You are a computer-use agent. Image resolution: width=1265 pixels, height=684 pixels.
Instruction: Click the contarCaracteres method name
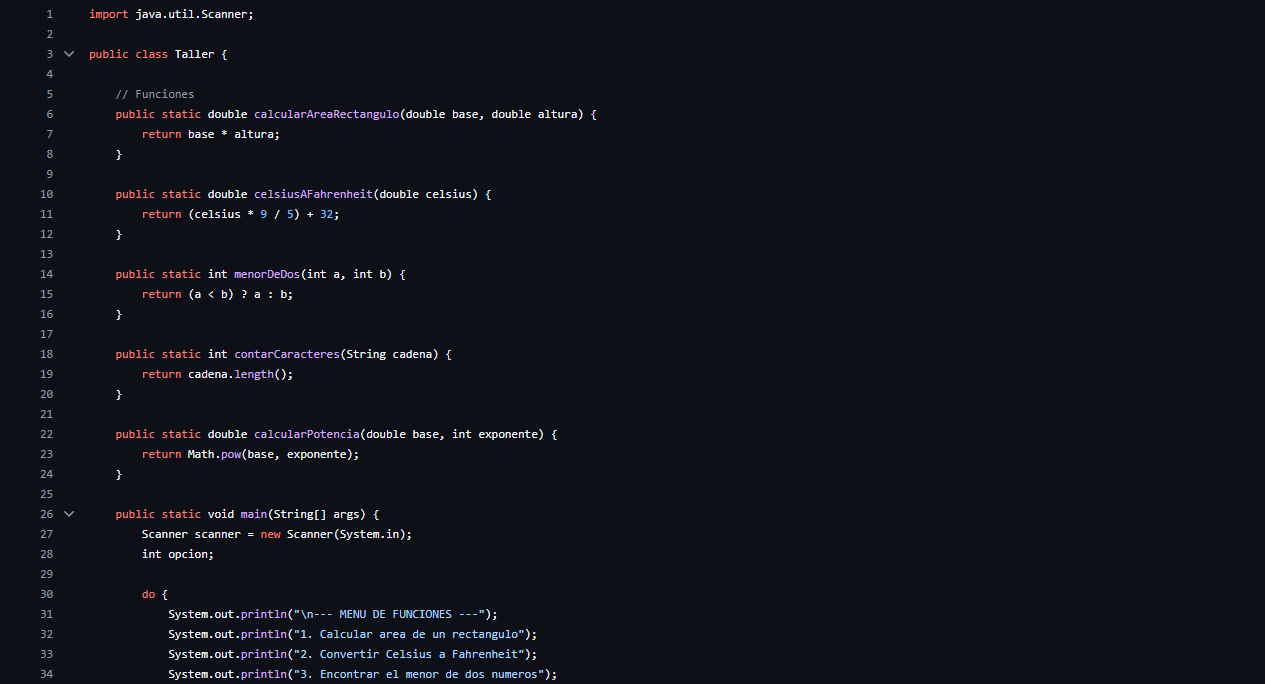coord(286,354)
